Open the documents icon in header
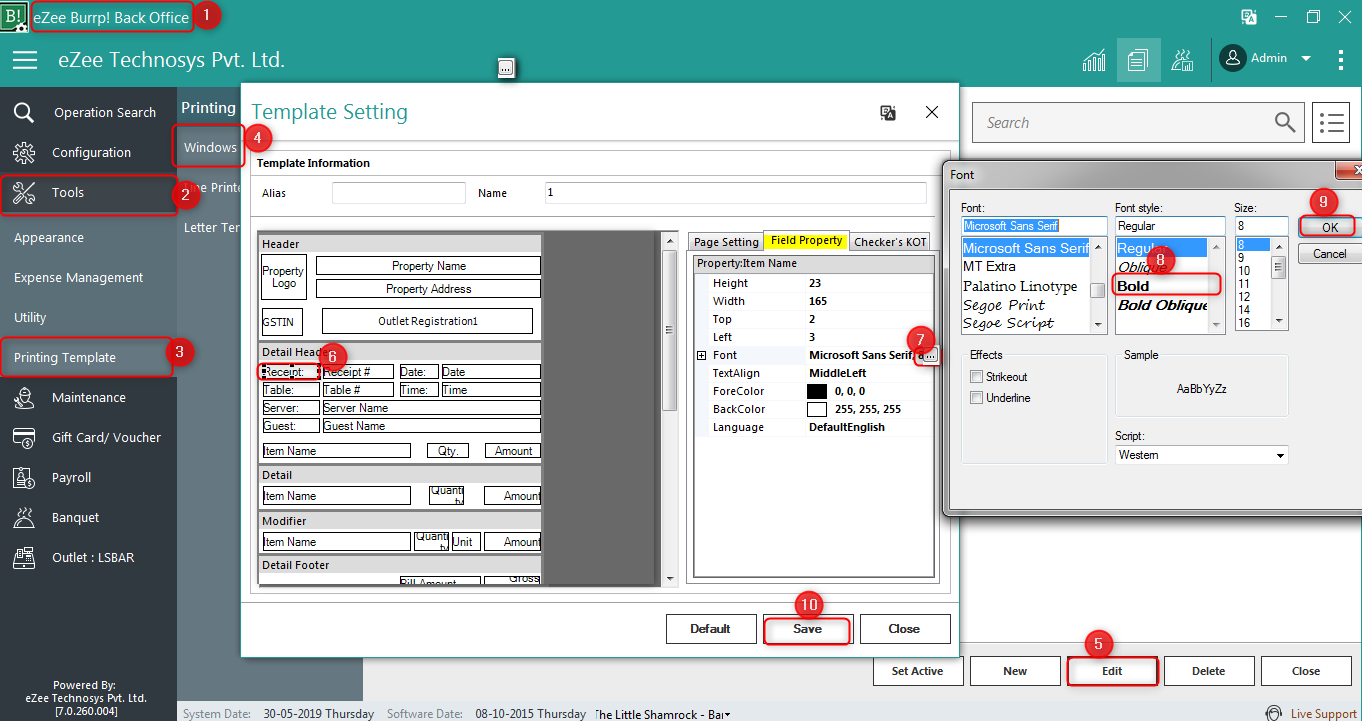1362x721 pixels. pos(1137,60)
